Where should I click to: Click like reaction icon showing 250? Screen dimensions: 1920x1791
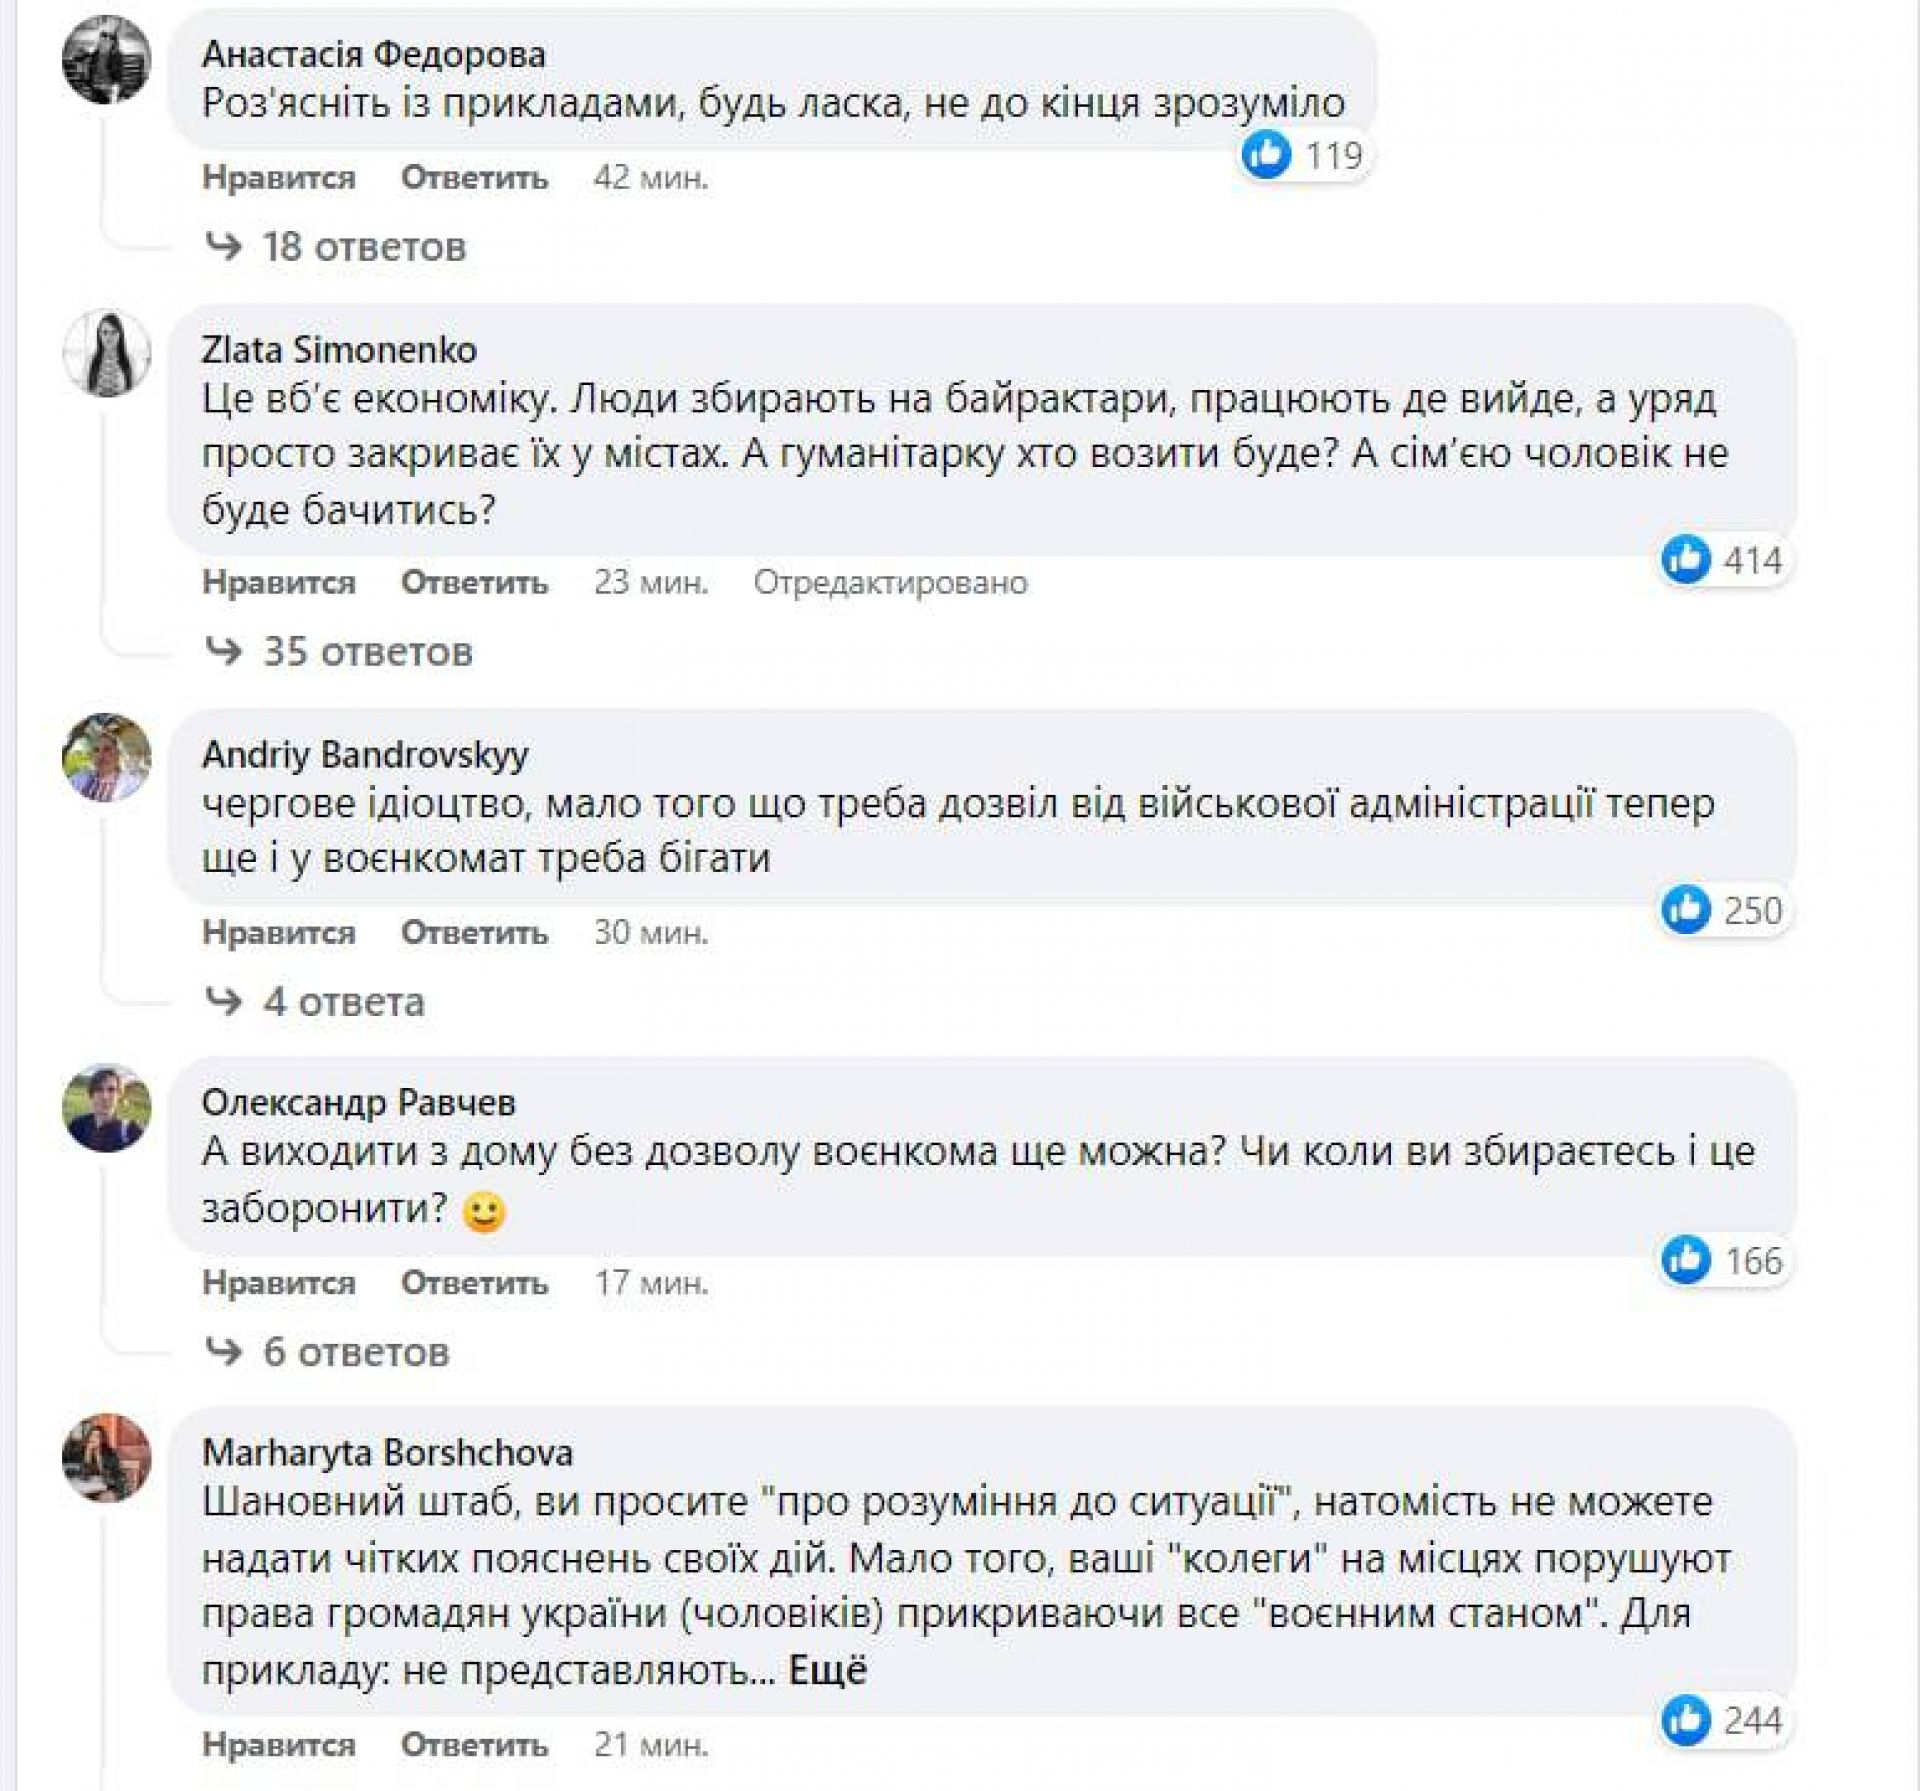coord(1686,910)
